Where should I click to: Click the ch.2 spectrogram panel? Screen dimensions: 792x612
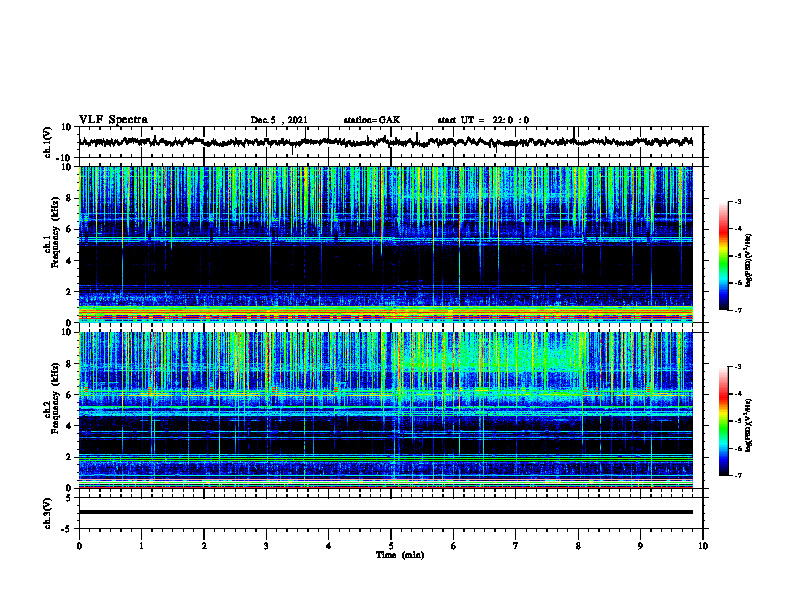point(386,410)
